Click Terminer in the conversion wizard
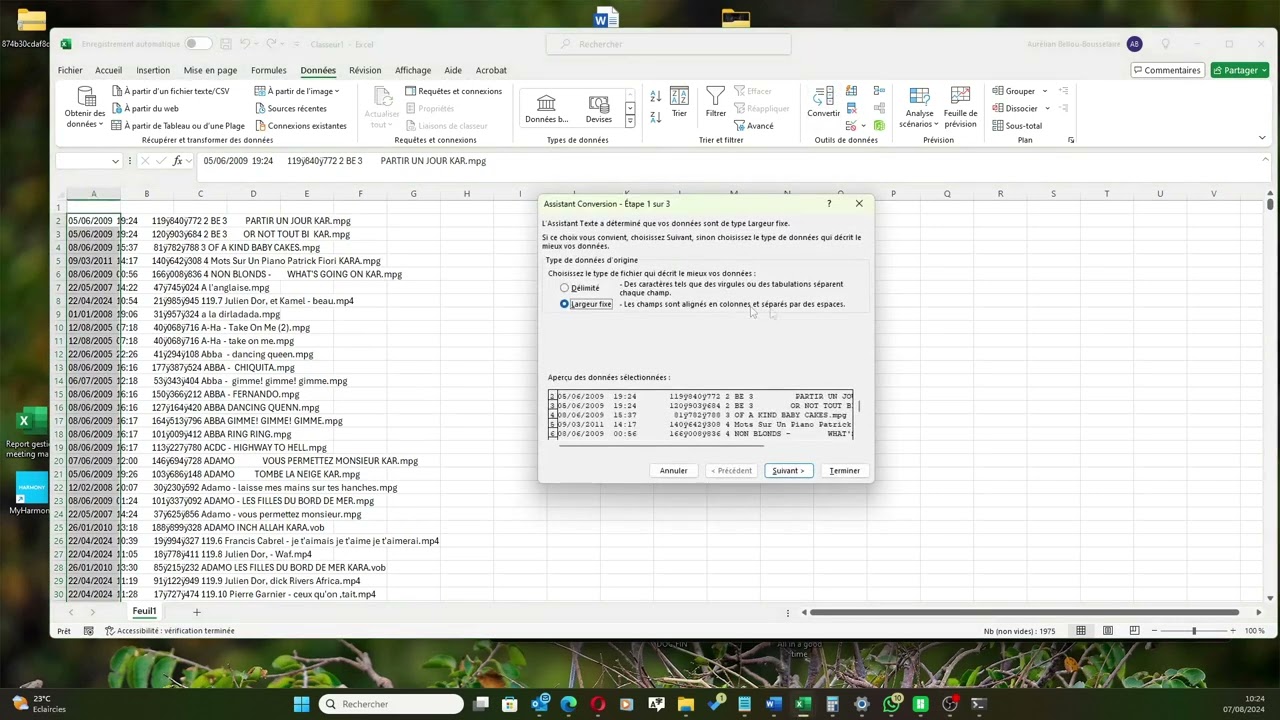Image resolution: width=1280 pixels, height=720 pixels. [x=844, y=471]
